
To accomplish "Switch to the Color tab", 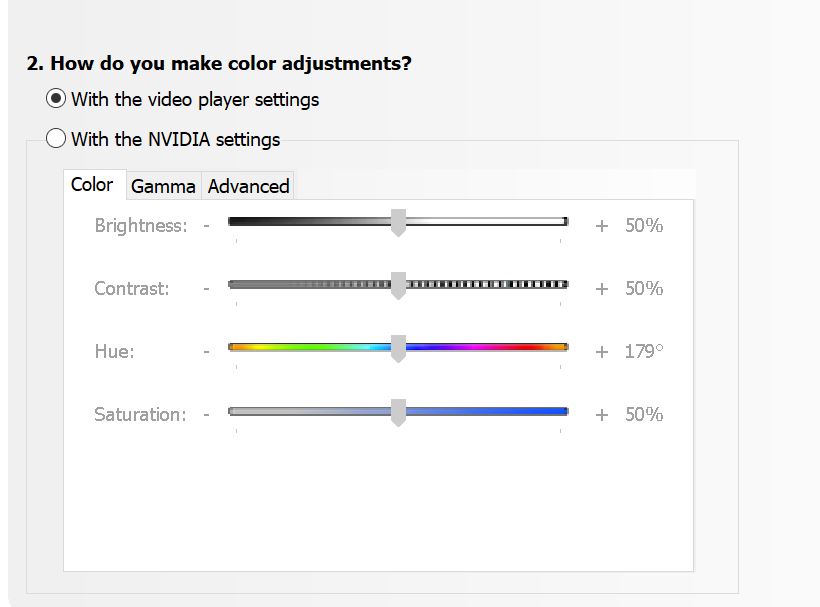I will pyautogui.click(x=92, y=185).
